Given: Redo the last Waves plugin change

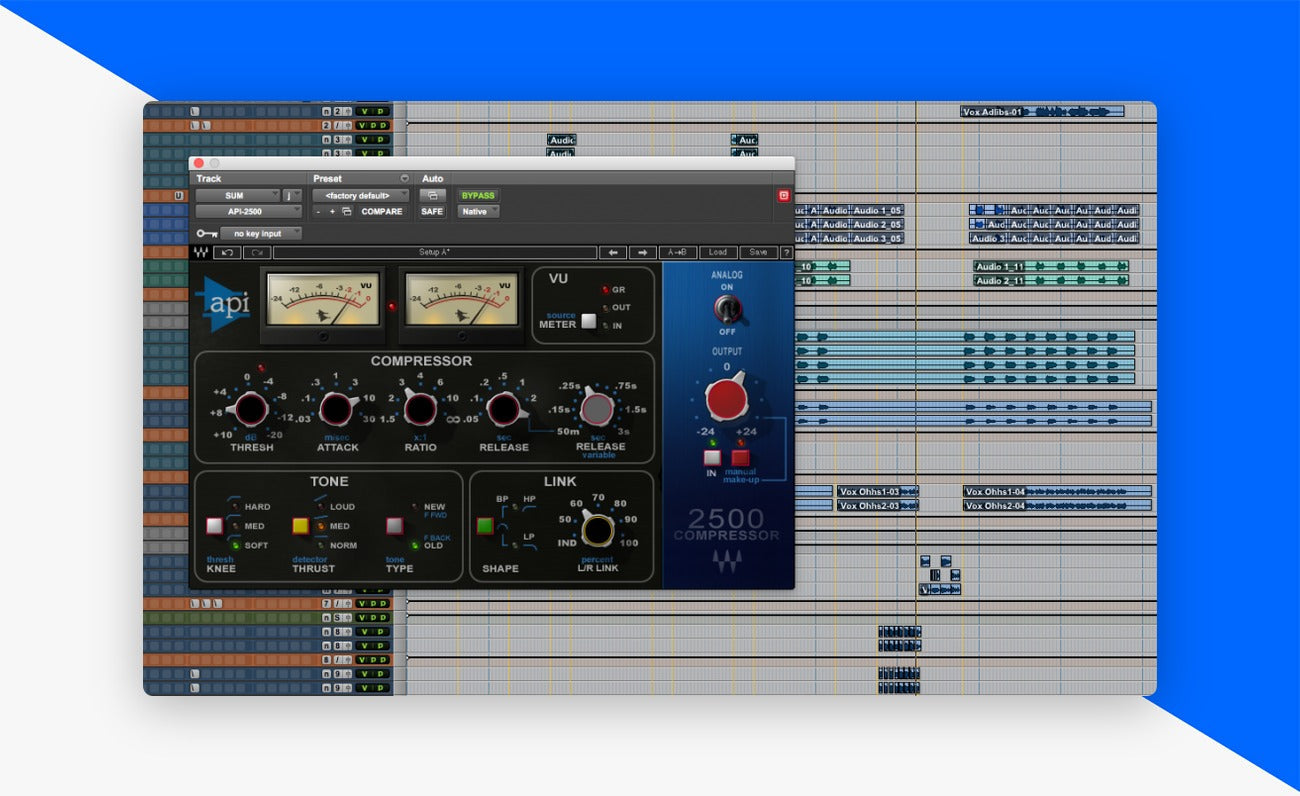Looking at the screenshot, I should tap(257, 253).
